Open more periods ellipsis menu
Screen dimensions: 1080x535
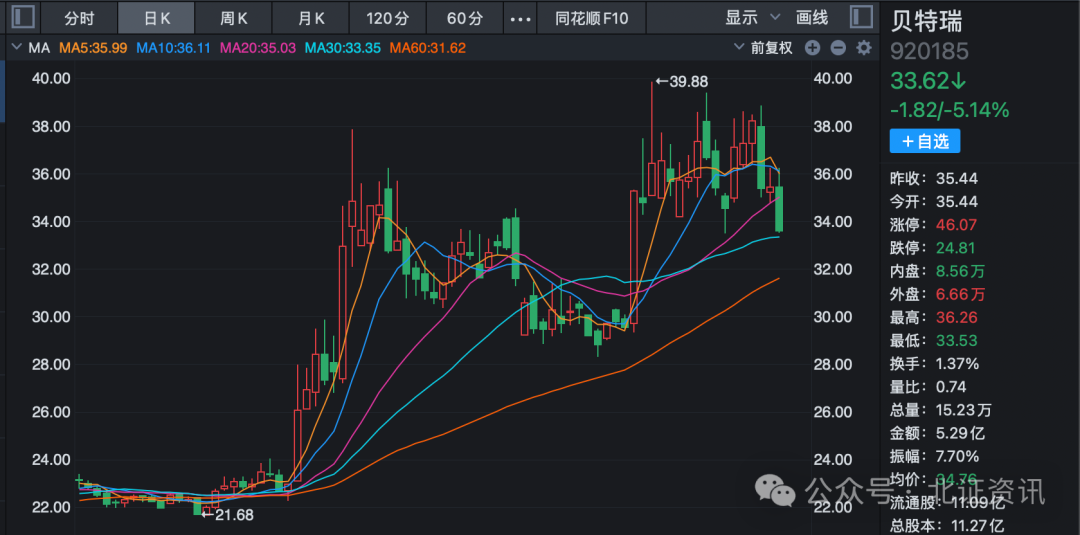520,18
